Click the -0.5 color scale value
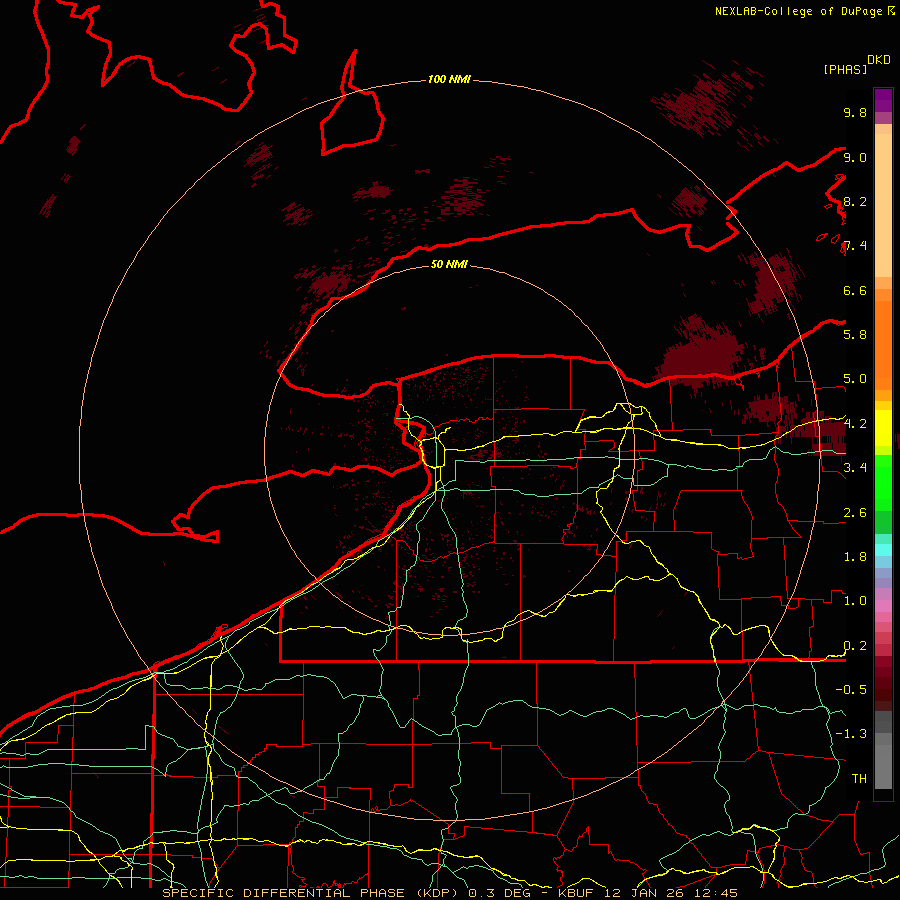This screenshot has width=900, height=900. click(851, 690)
